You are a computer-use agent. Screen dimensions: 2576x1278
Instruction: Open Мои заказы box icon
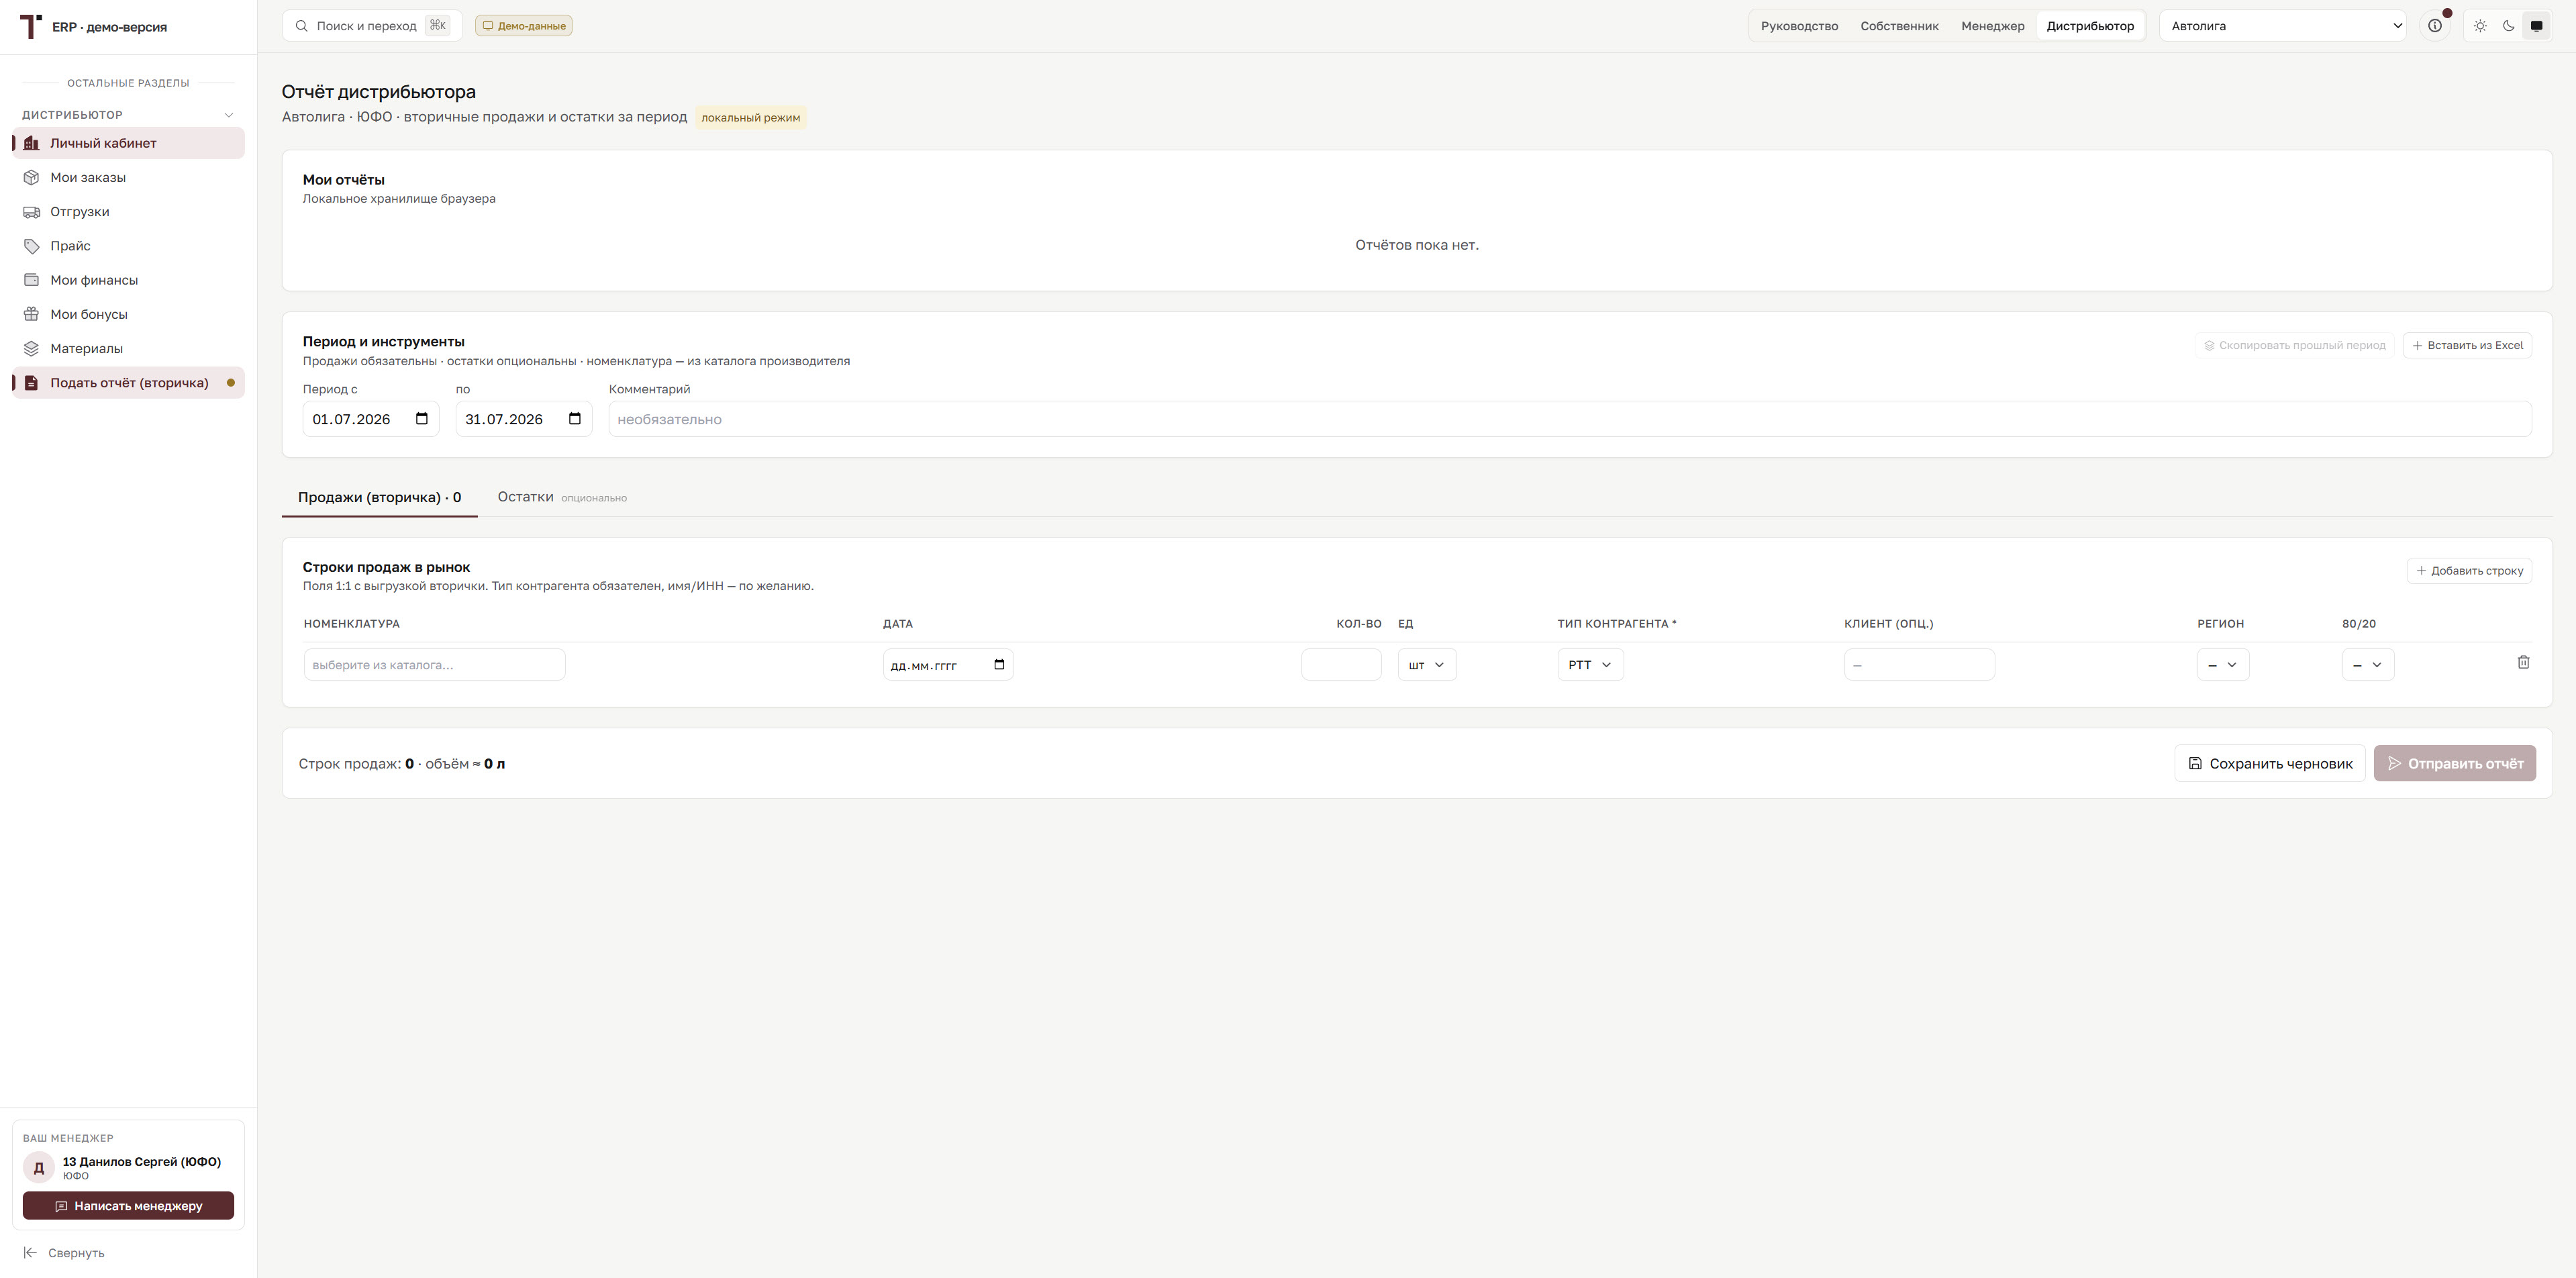point(31,177)
